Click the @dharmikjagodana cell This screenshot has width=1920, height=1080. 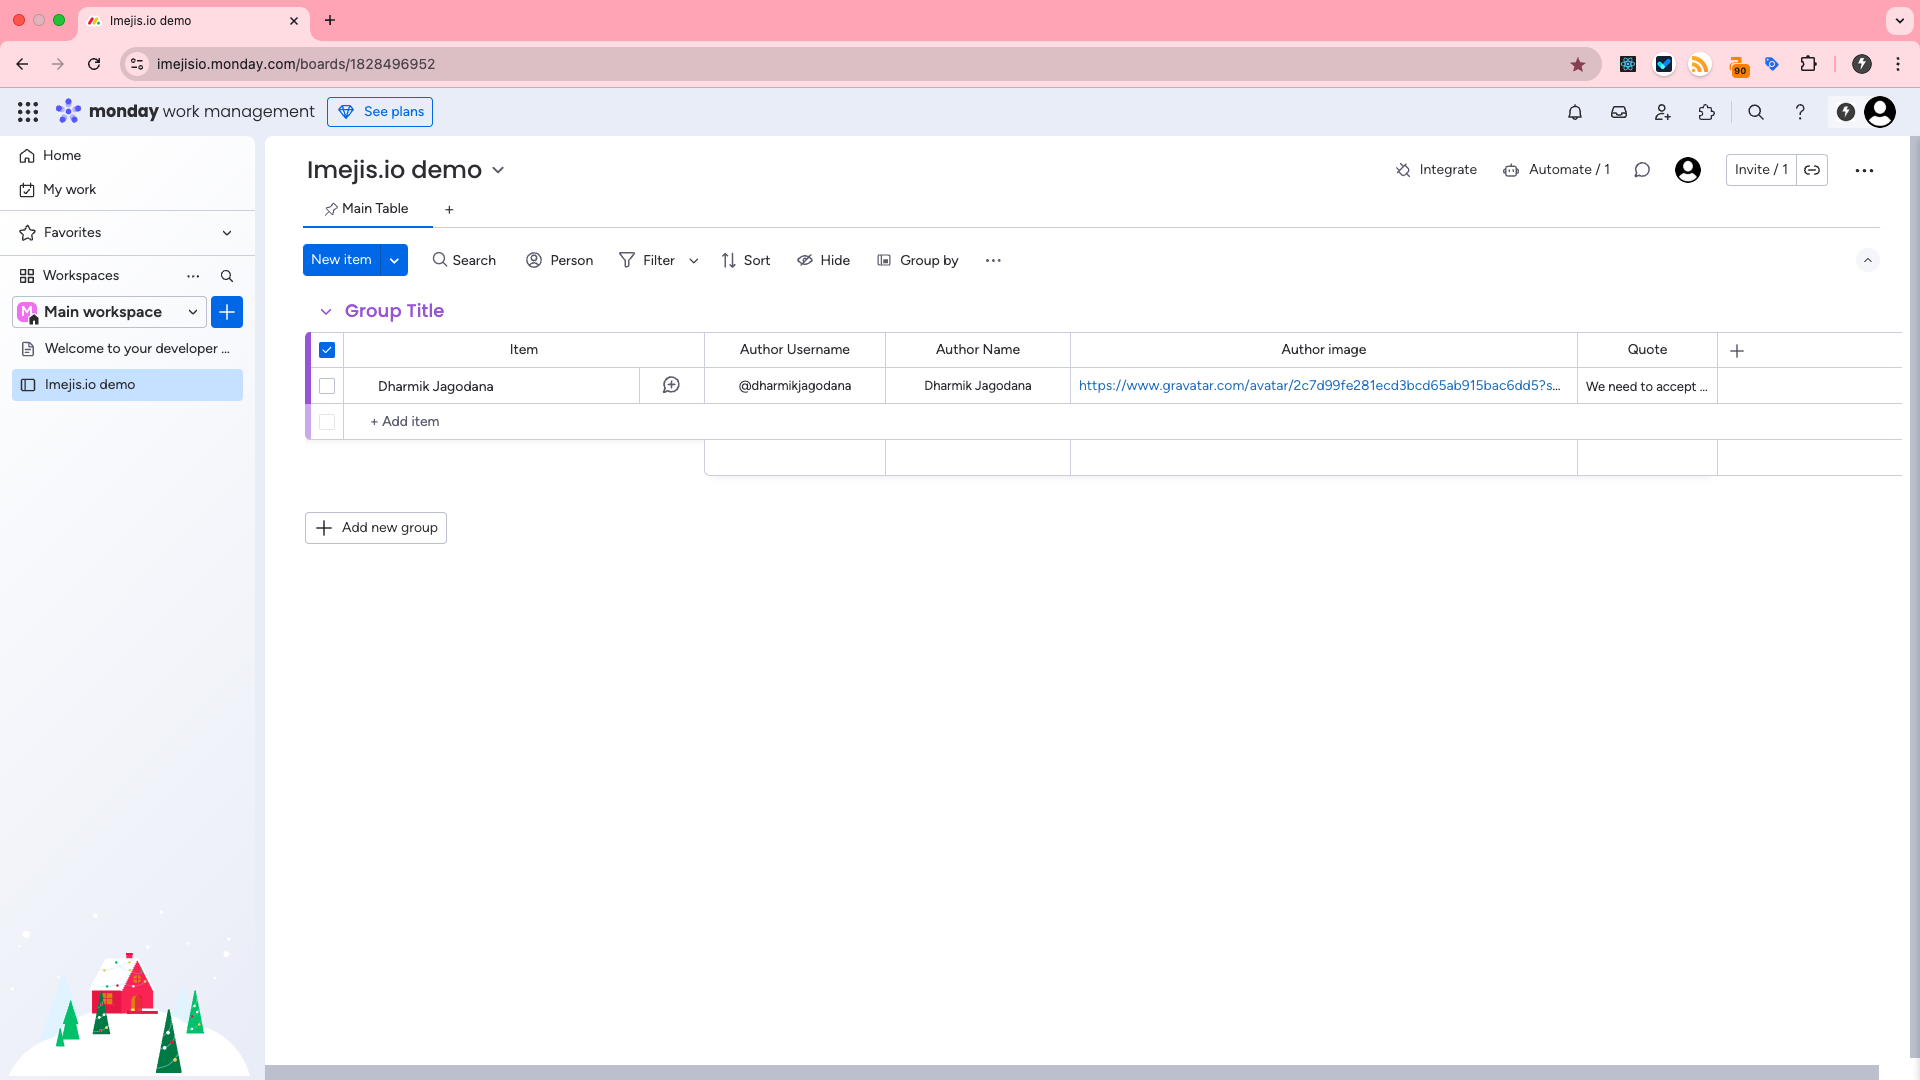pyautogui.click(x=795, y=386)
